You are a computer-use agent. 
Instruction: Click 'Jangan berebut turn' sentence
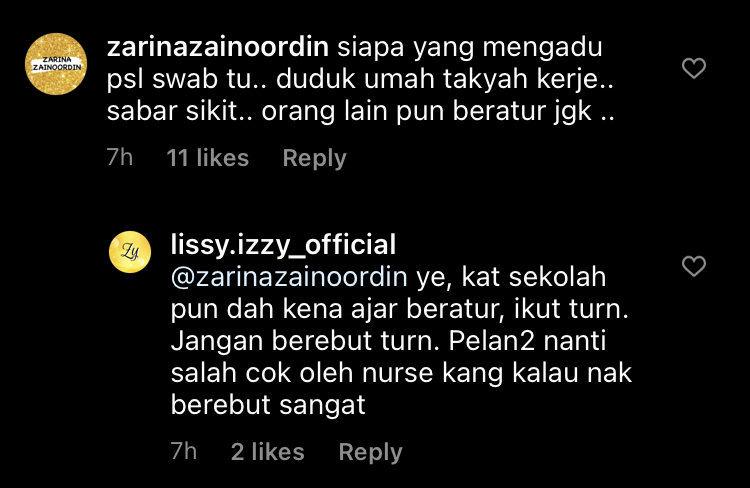(304, 341)
